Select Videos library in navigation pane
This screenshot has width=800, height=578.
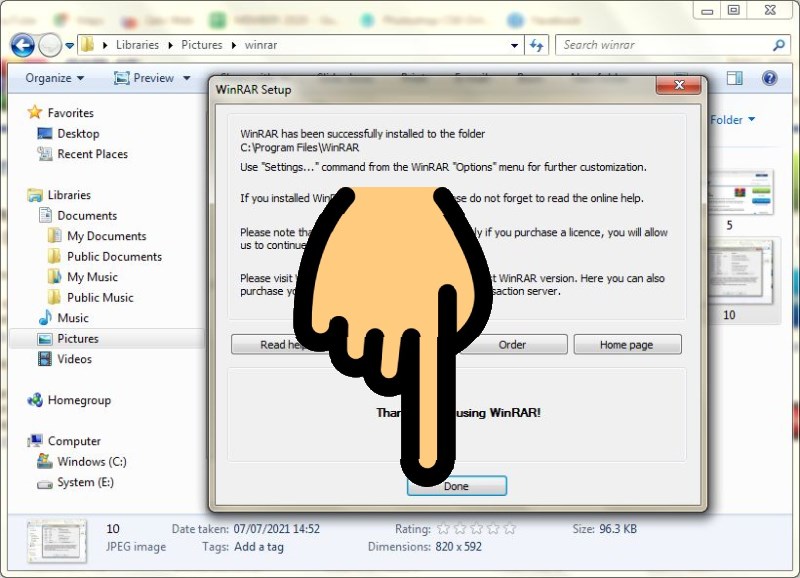74,359
